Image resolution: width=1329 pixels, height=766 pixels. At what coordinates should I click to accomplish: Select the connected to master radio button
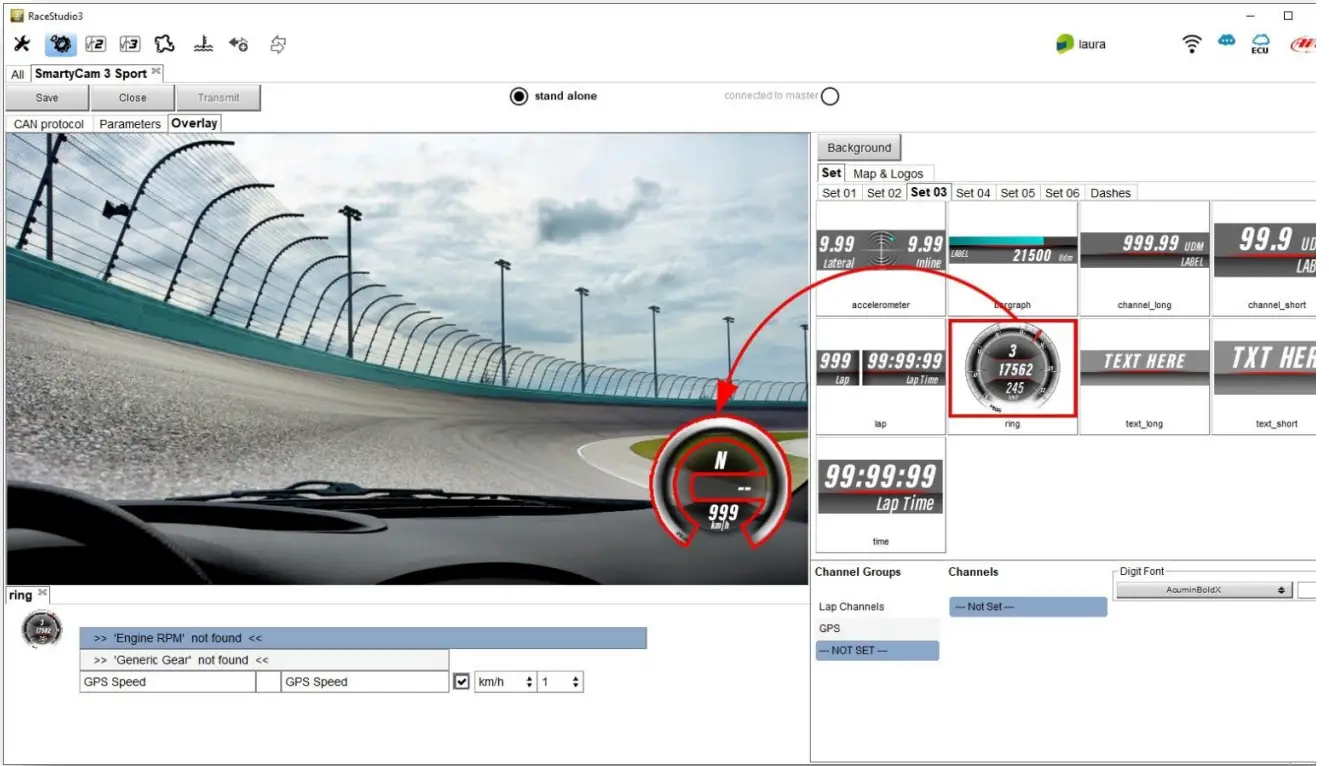pyautogui.click(x=829, y=96)
